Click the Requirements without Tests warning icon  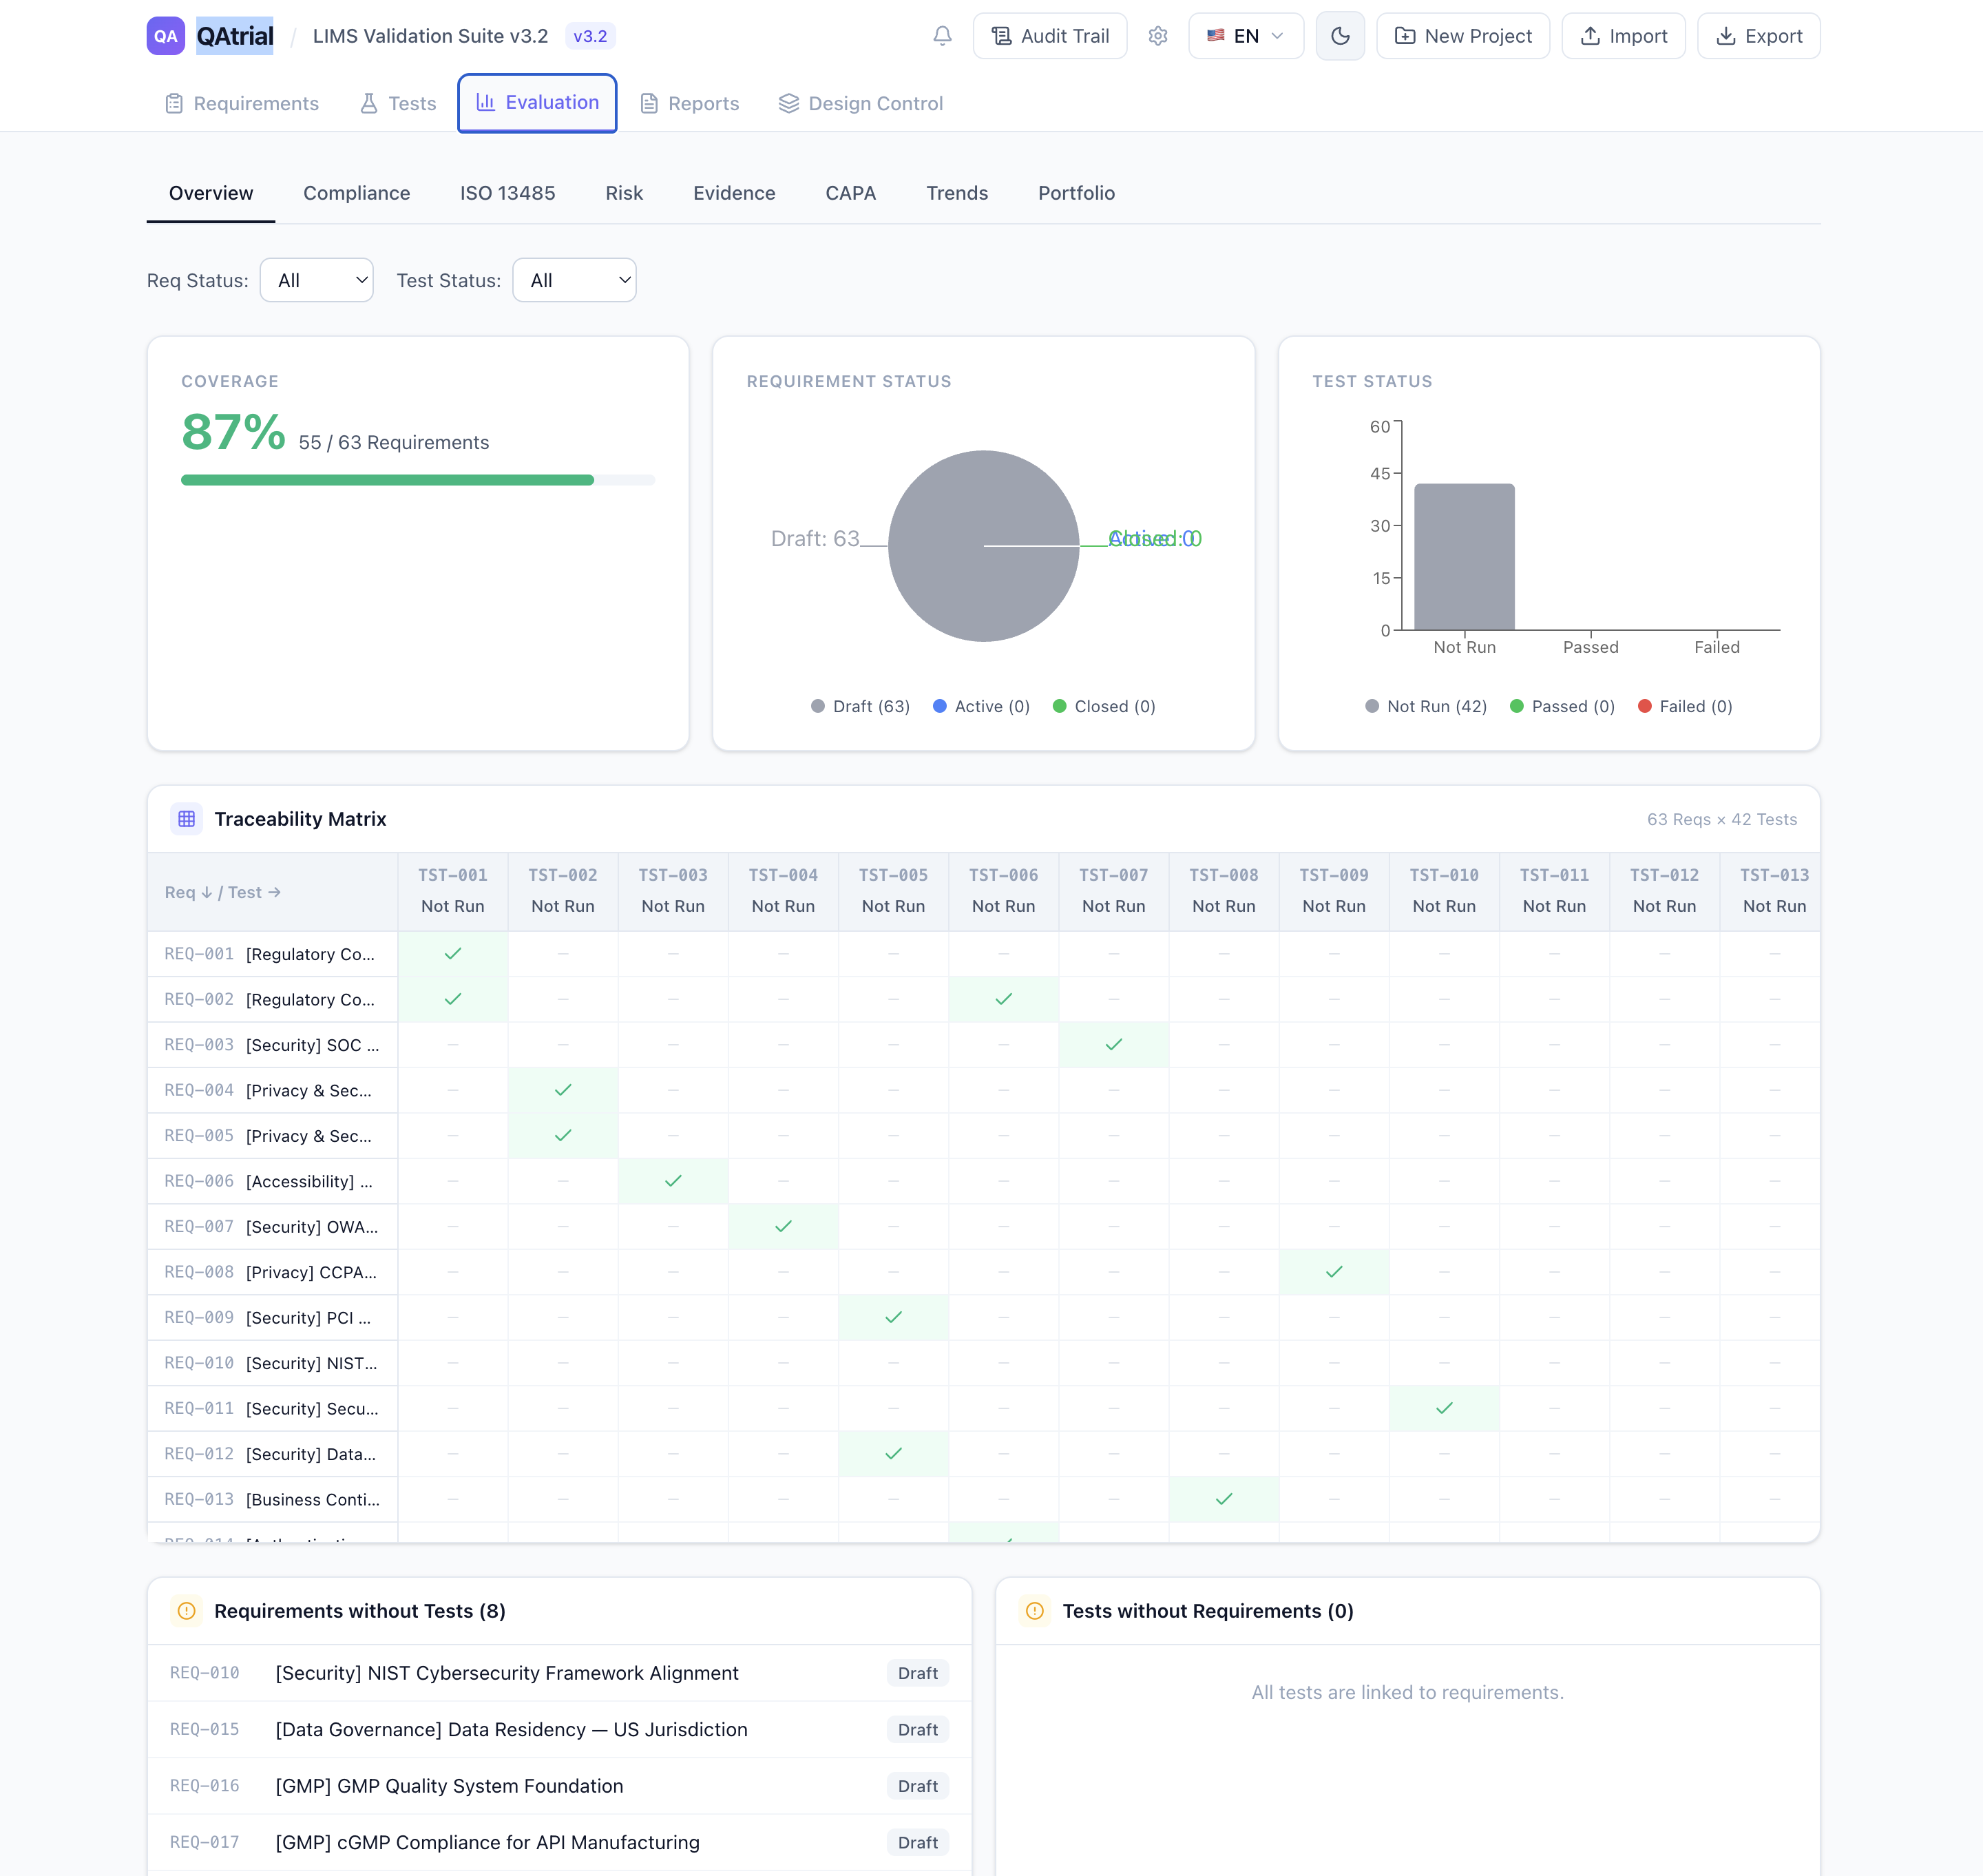(x=187, y=1611)
